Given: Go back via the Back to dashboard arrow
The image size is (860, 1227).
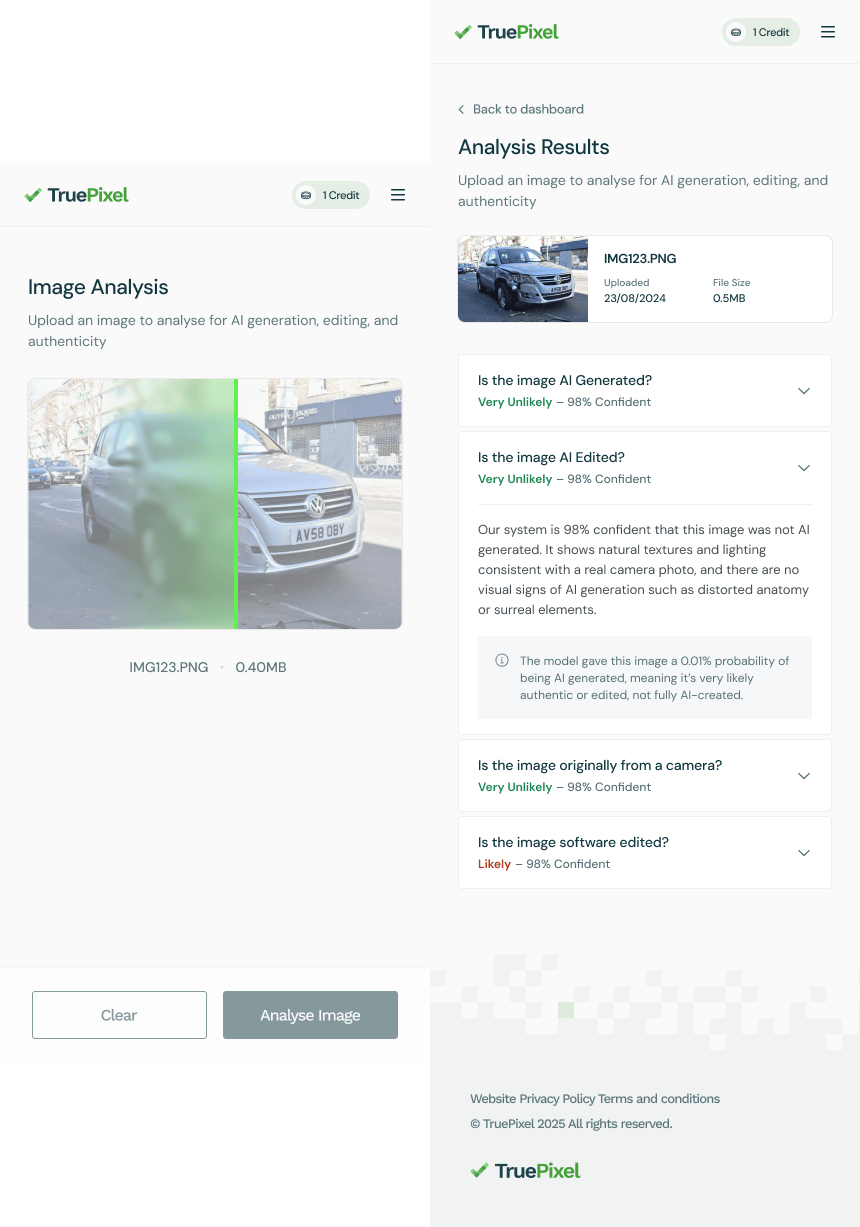Looking at the screenshot, I should [461, 109].
